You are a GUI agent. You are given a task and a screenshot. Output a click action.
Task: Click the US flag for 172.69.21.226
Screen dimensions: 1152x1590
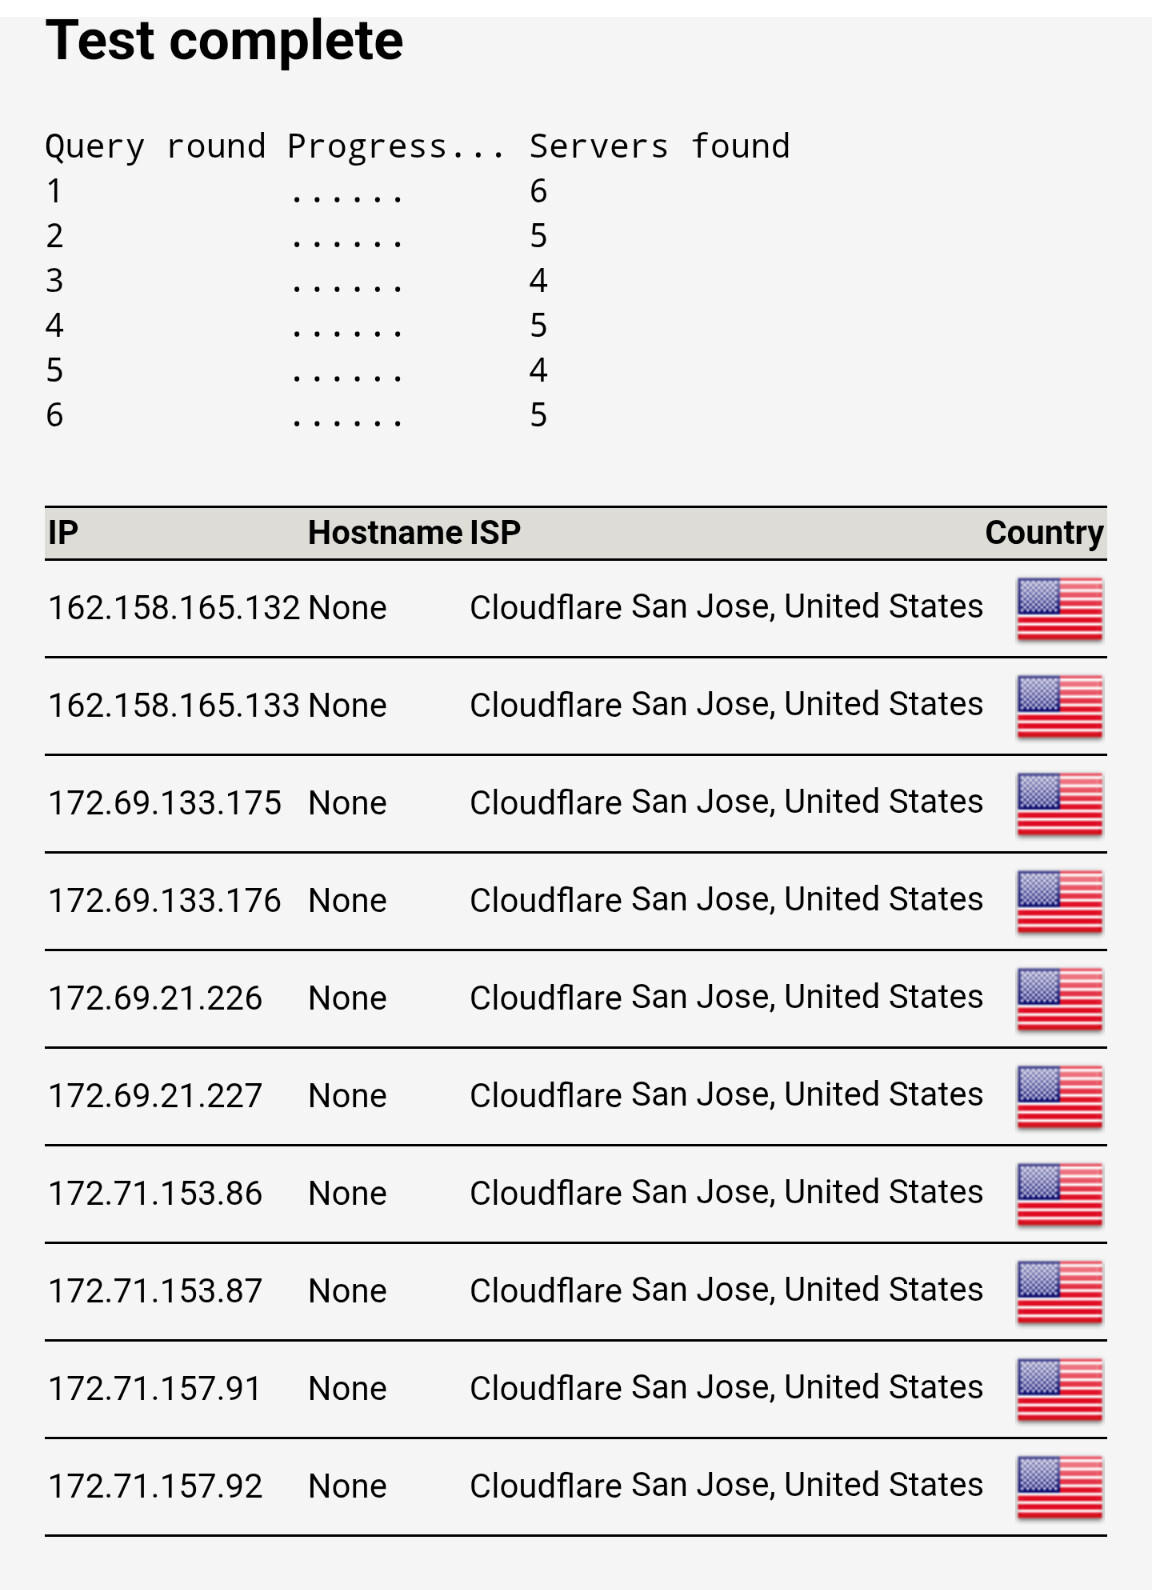tap(1060, 999)
